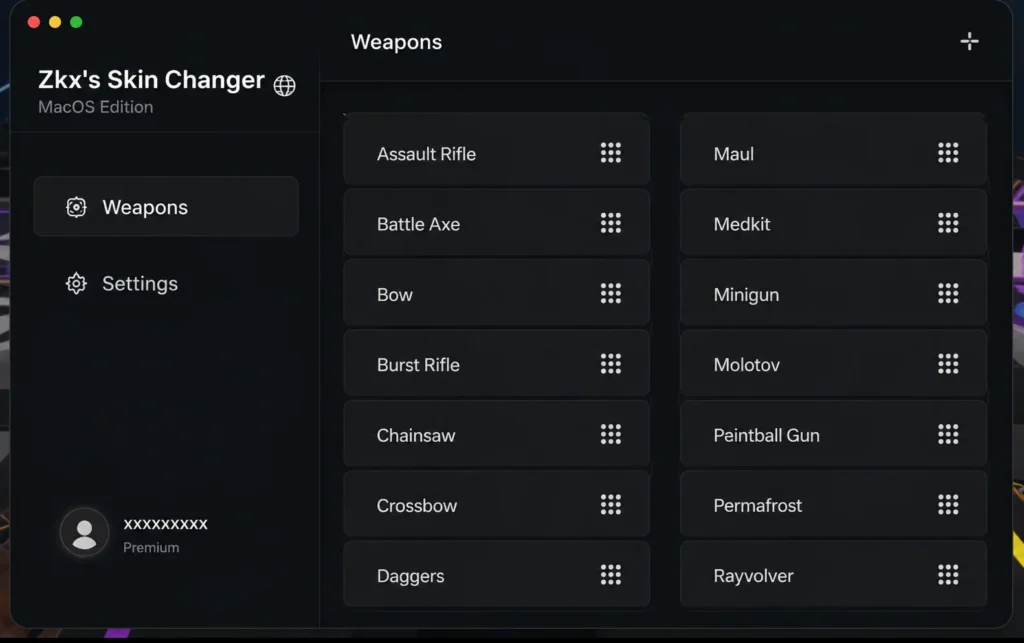Select the Weapons sidebar tab
This screenshot has height=643, width=1024.
click(x=166, y=206)
